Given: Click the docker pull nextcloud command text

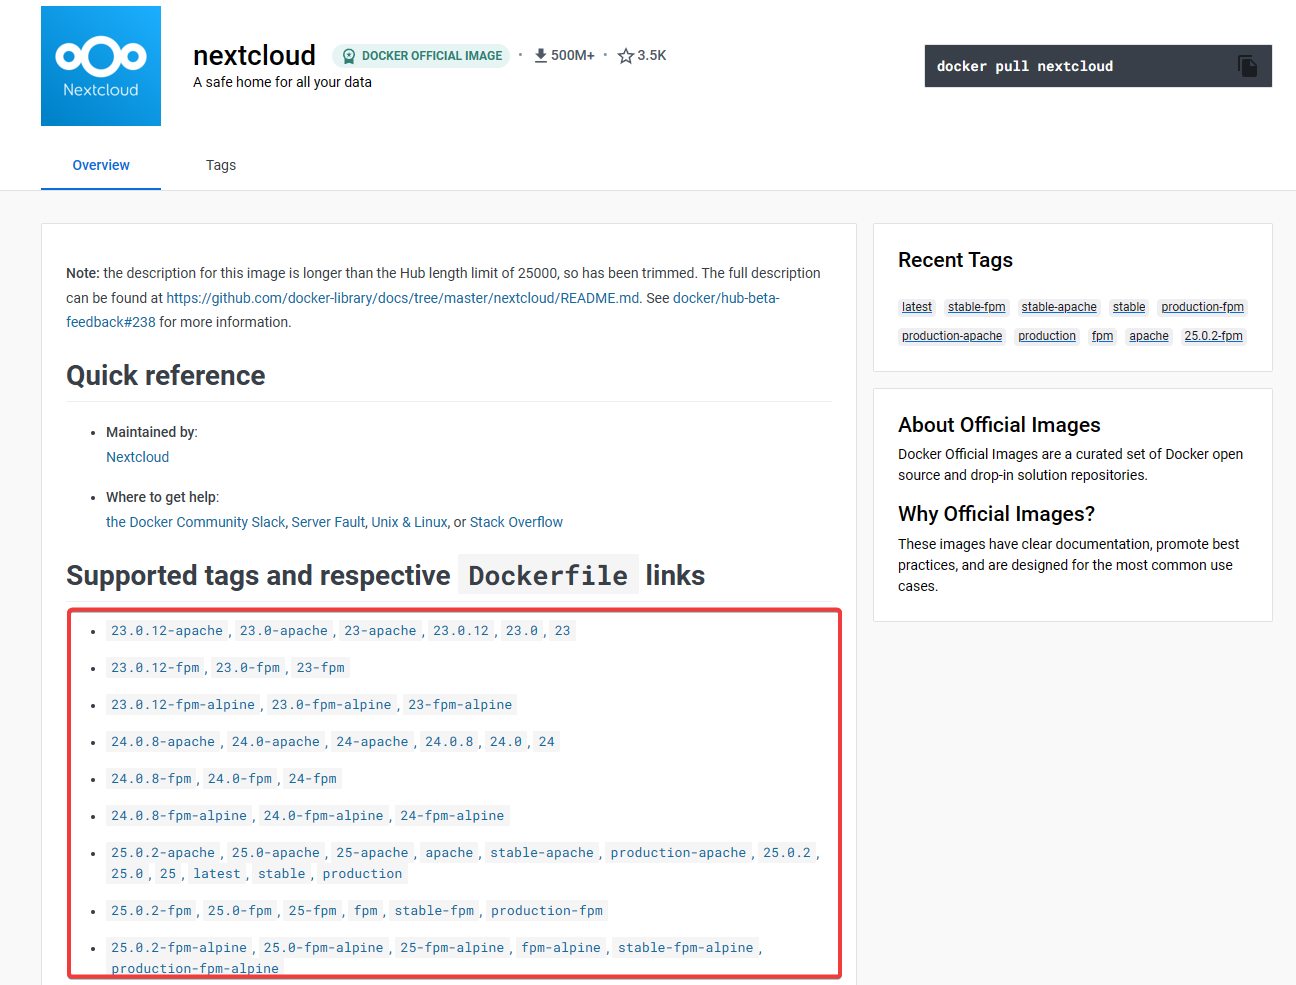Looking at the screenshot, I should (x=1024, y=66).
